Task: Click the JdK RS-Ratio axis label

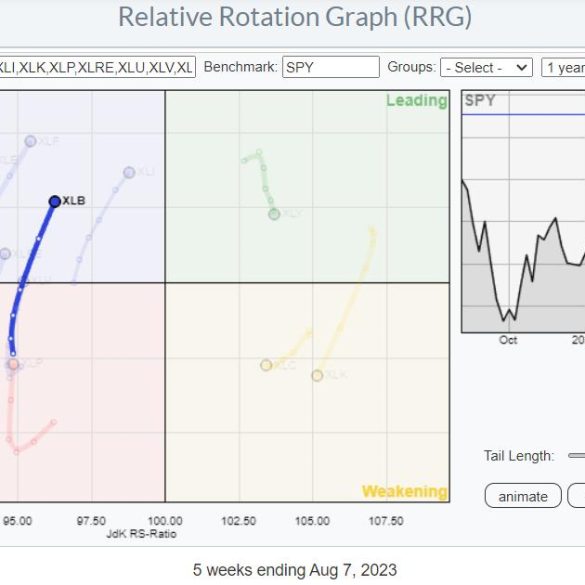Action: click(x=141, y=534)
